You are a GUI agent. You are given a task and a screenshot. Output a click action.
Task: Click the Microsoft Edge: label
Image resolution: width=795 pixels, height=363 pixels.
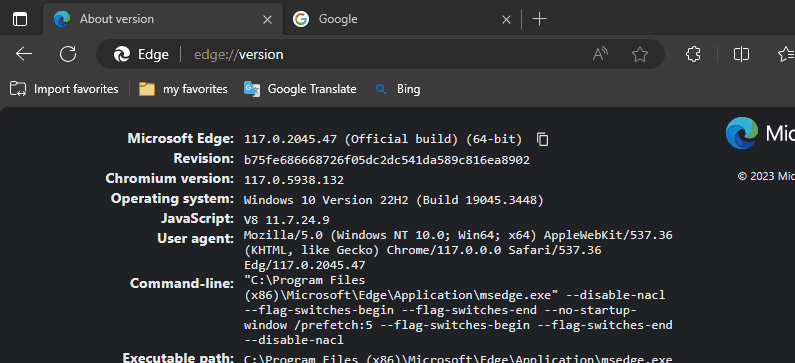coord(180,138)
